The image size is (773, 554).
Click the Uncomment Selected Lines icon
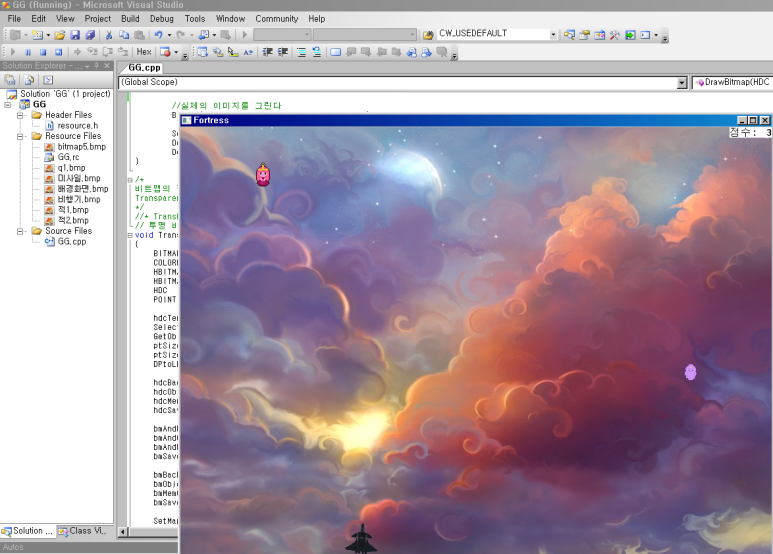coord(317,52)
